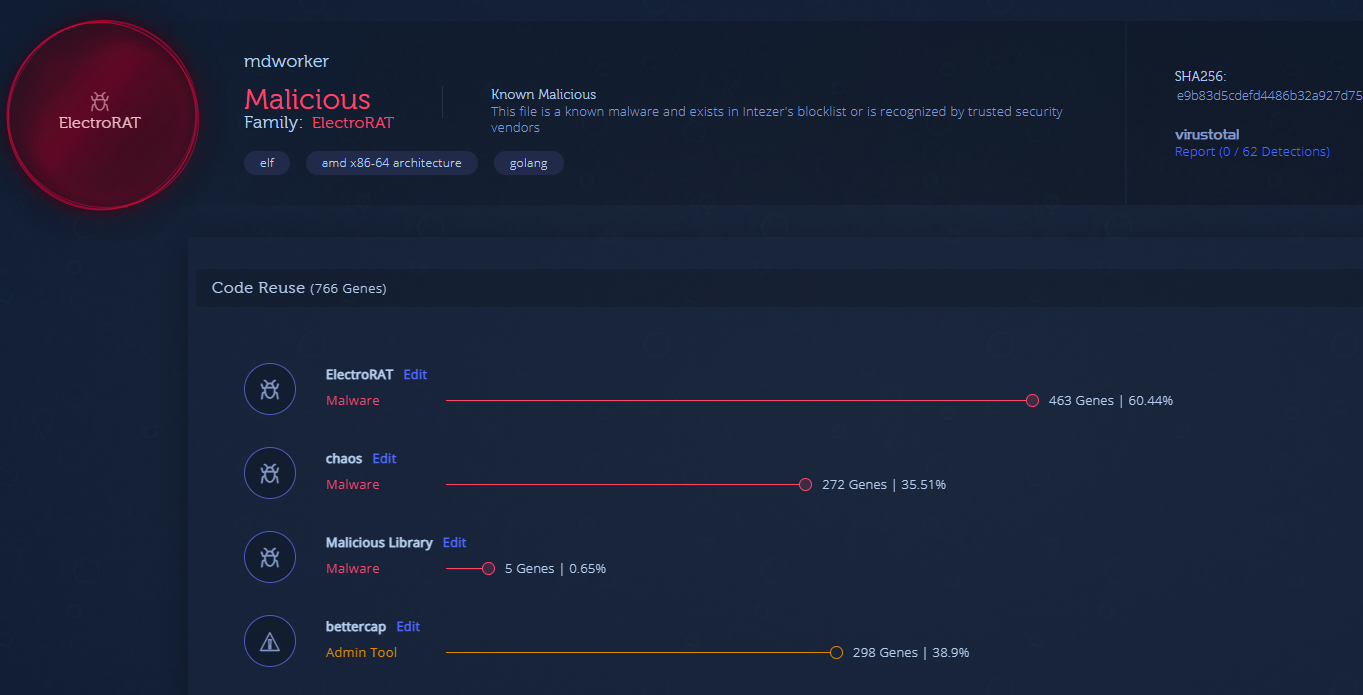Screen dimensions: 1363x695
Task: Click the chaos name in Code Reuse list
Action: click(344, 458)
